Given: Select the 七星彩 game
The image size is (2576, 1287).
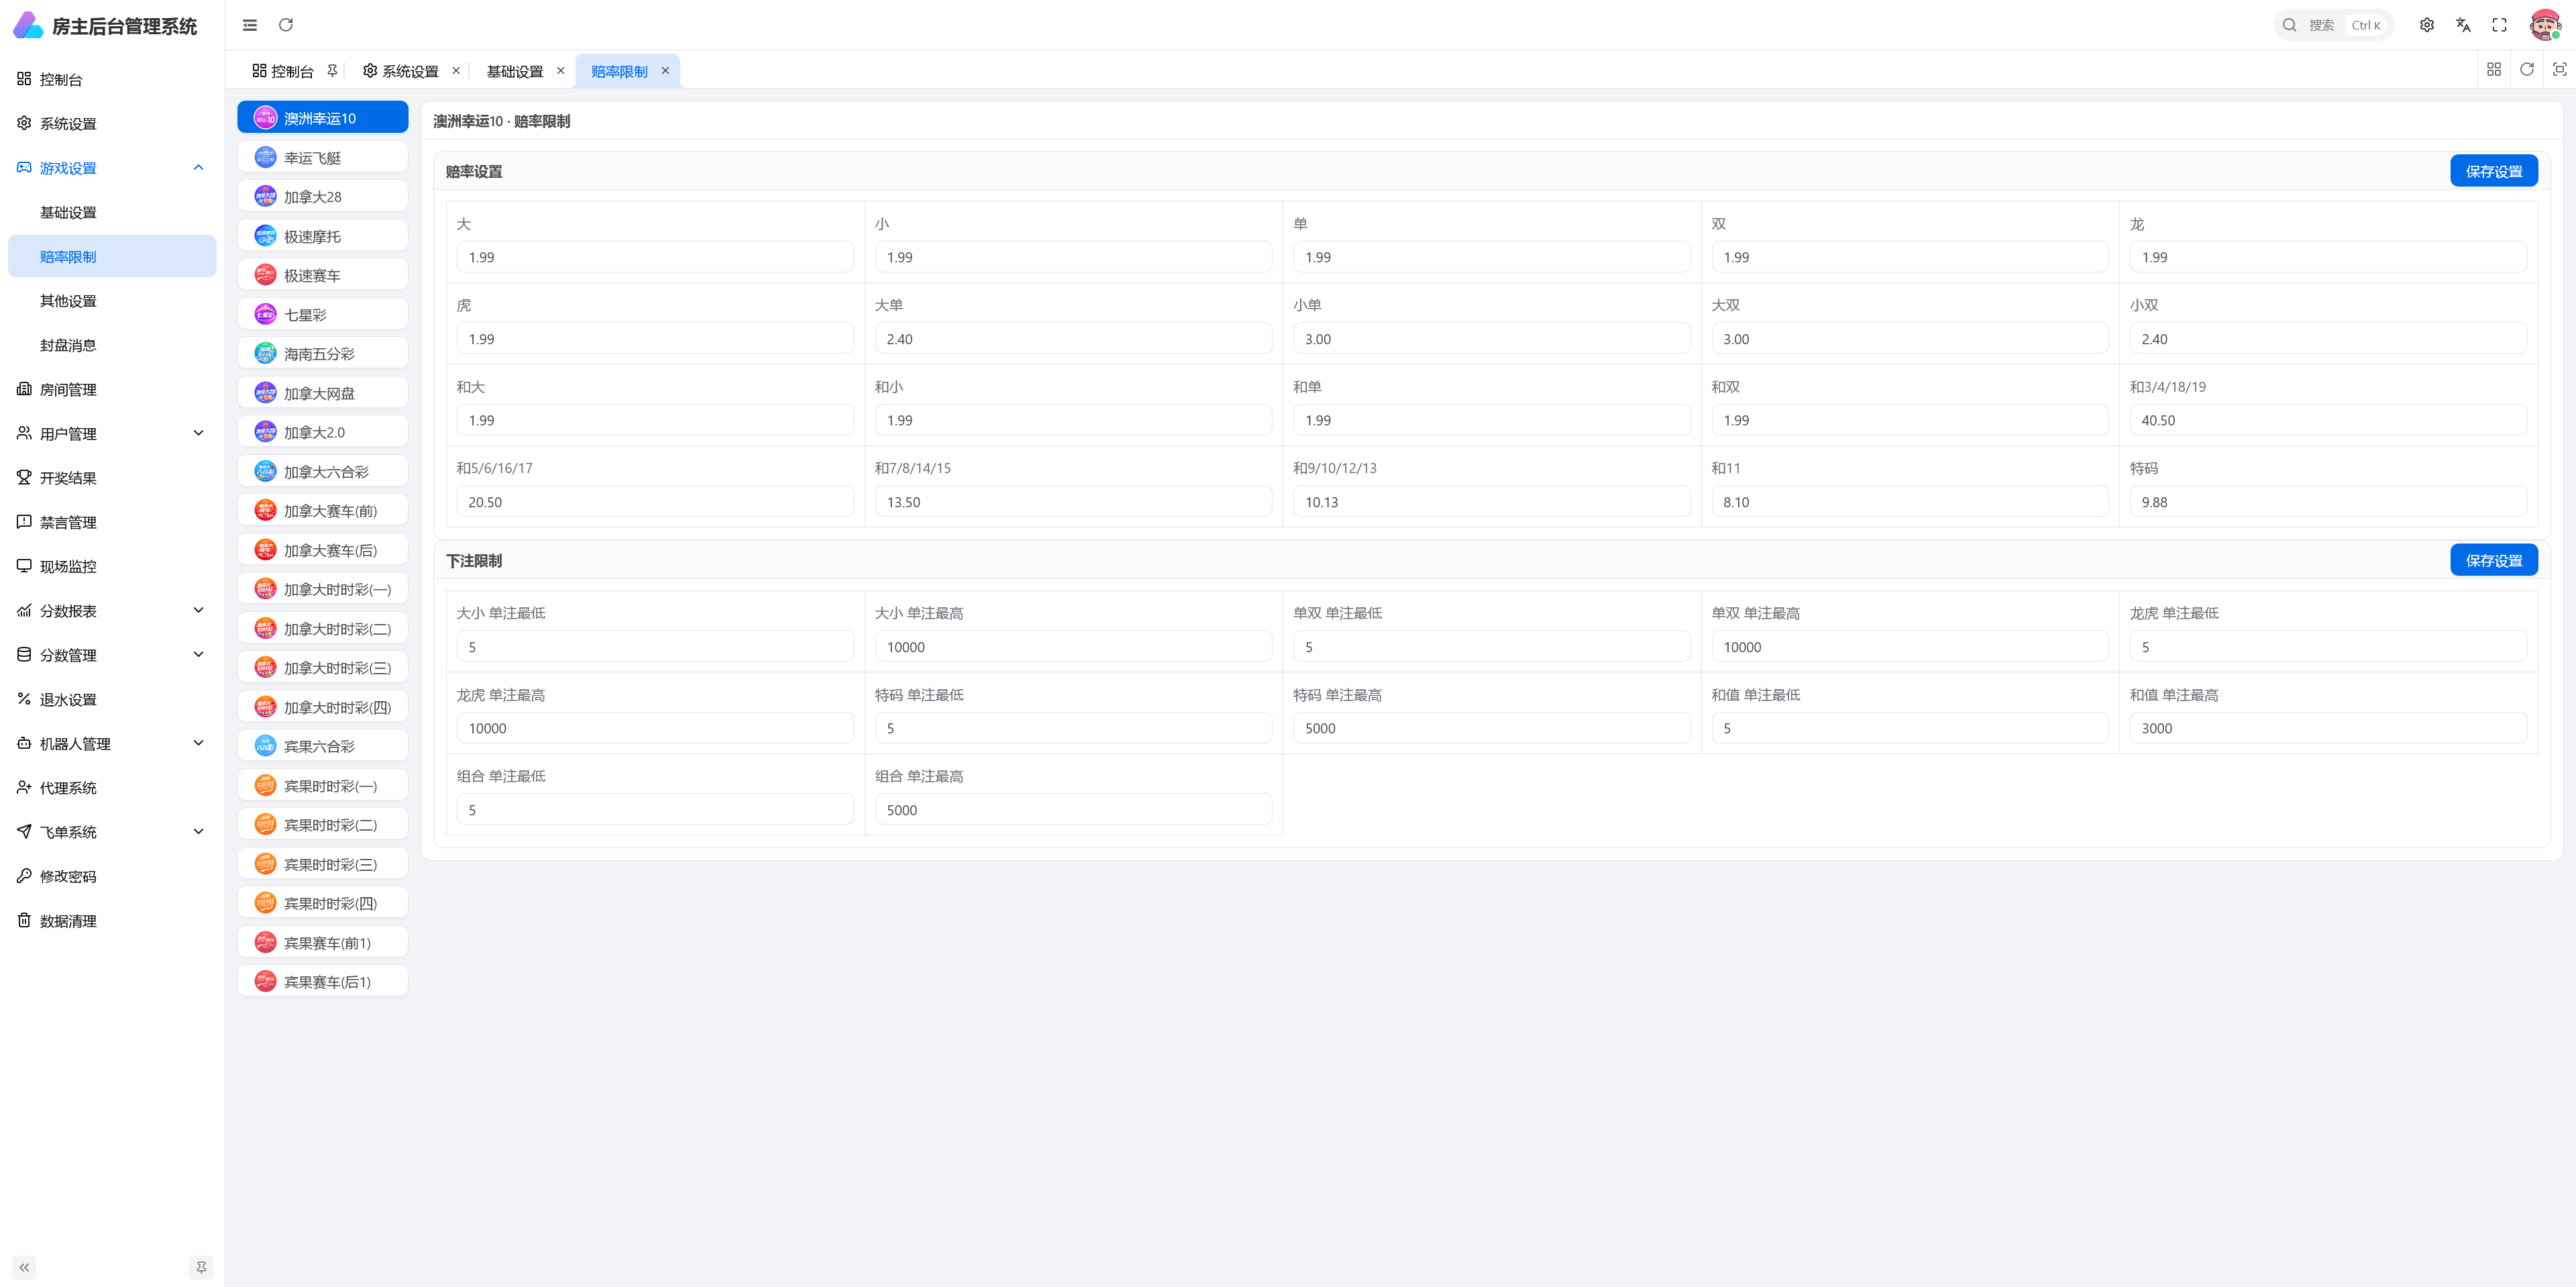Looking at the screenshot, I should pos(322,314).
